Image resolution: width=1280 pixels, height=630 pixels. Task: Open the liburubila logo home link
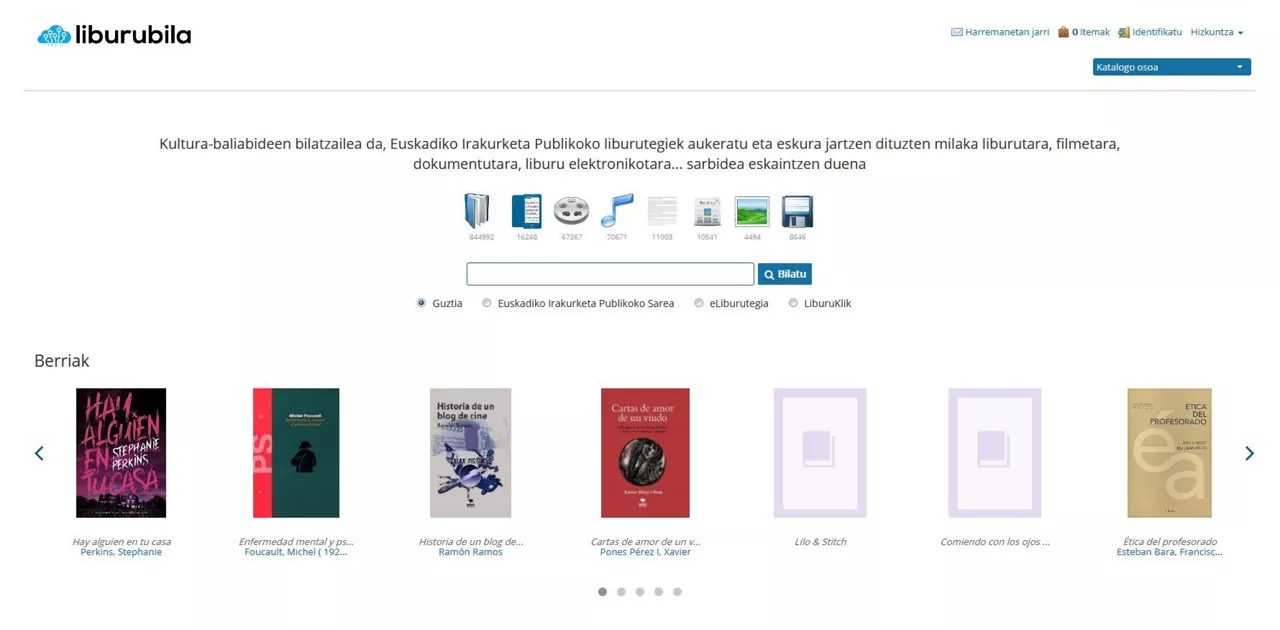point(114,35)
